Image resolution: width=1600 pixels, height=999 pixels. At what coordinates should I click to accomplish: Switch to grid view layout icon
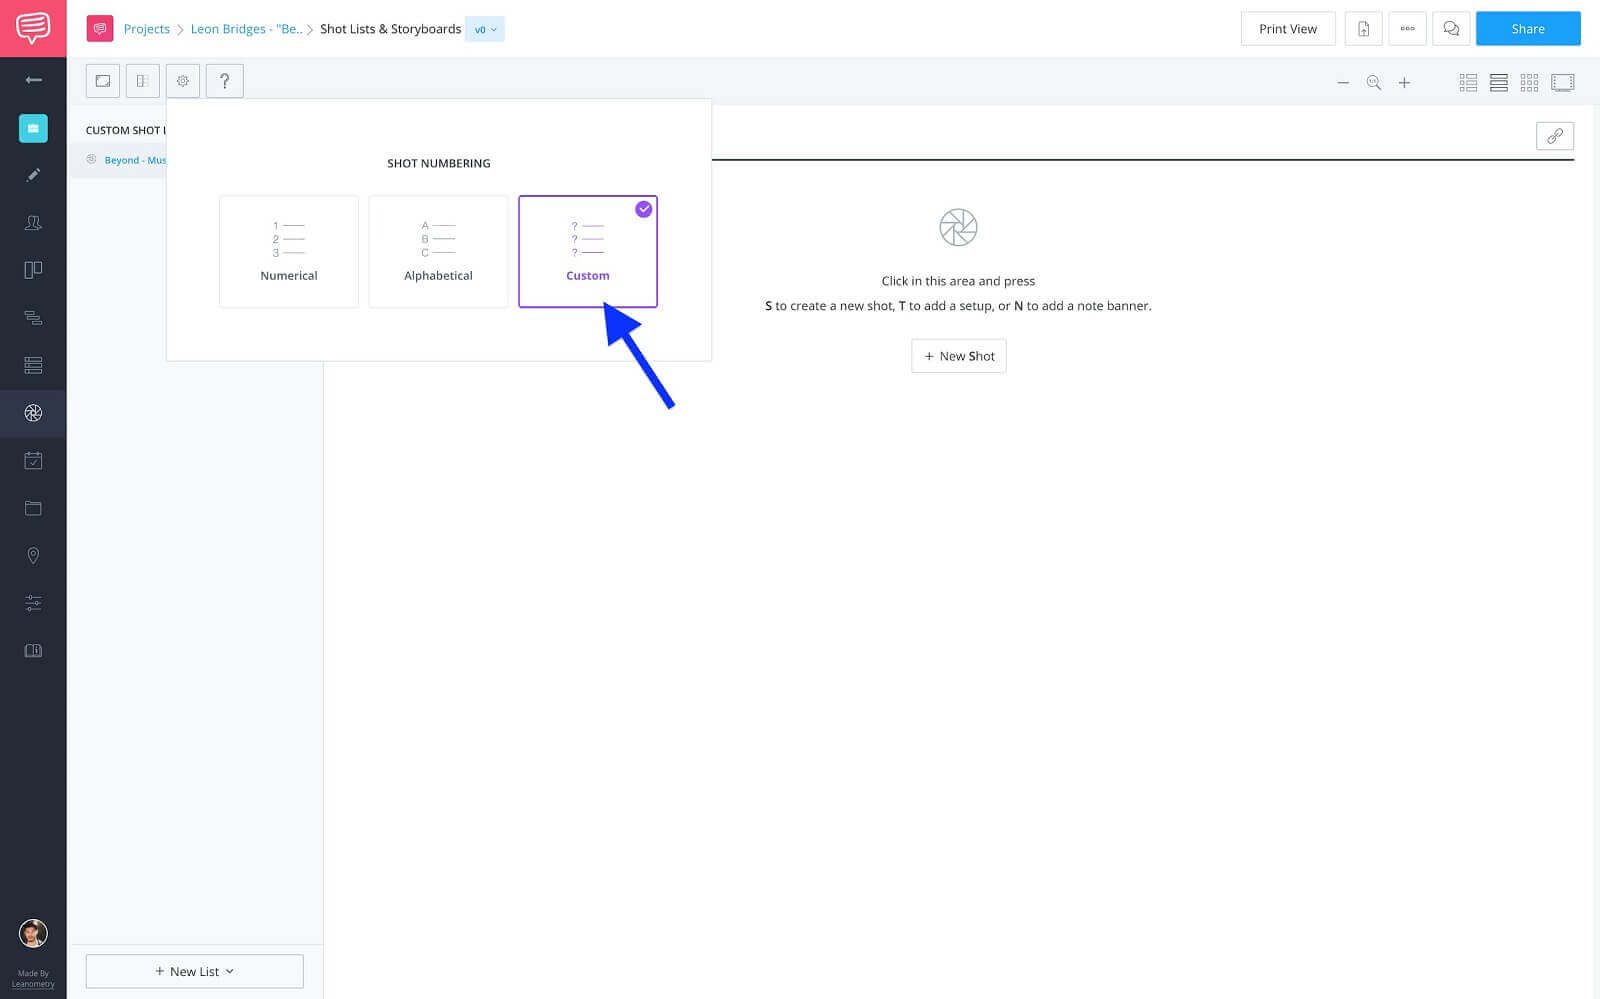pyautogui.click(x=1529, y=83)
